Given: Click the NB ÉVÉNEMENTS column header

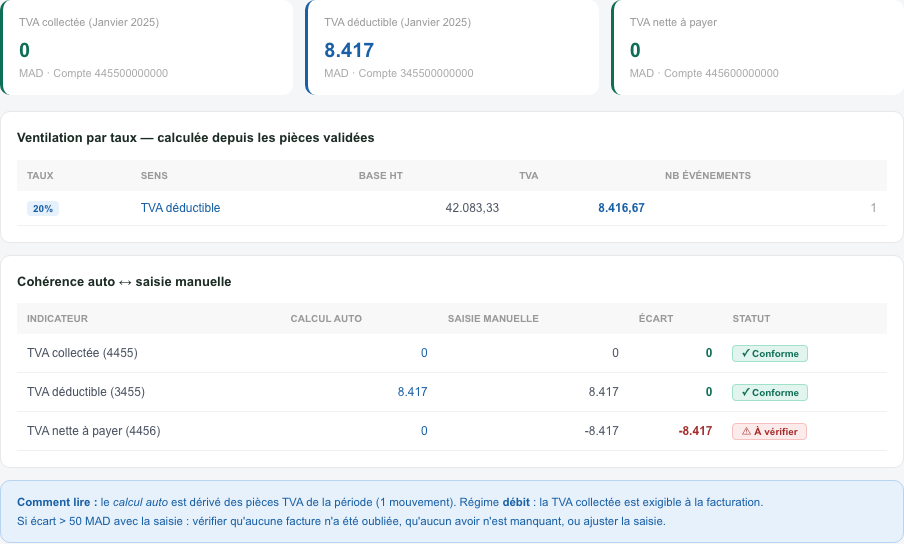Looking at the screenshot, I should coord(707,176).
